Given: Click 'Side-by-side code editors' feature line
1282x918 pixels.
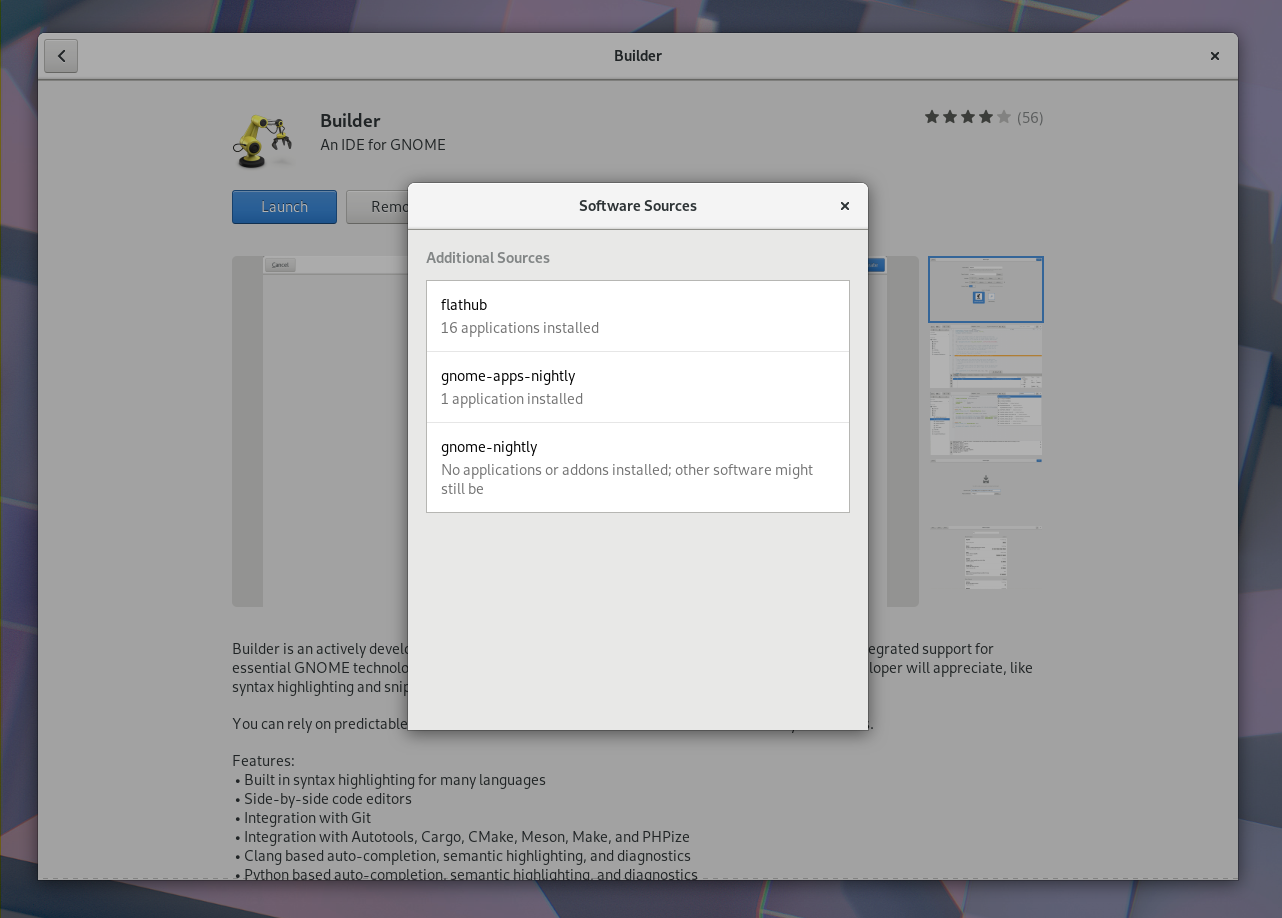Looking at the screenshot, I should coord(323,799).
